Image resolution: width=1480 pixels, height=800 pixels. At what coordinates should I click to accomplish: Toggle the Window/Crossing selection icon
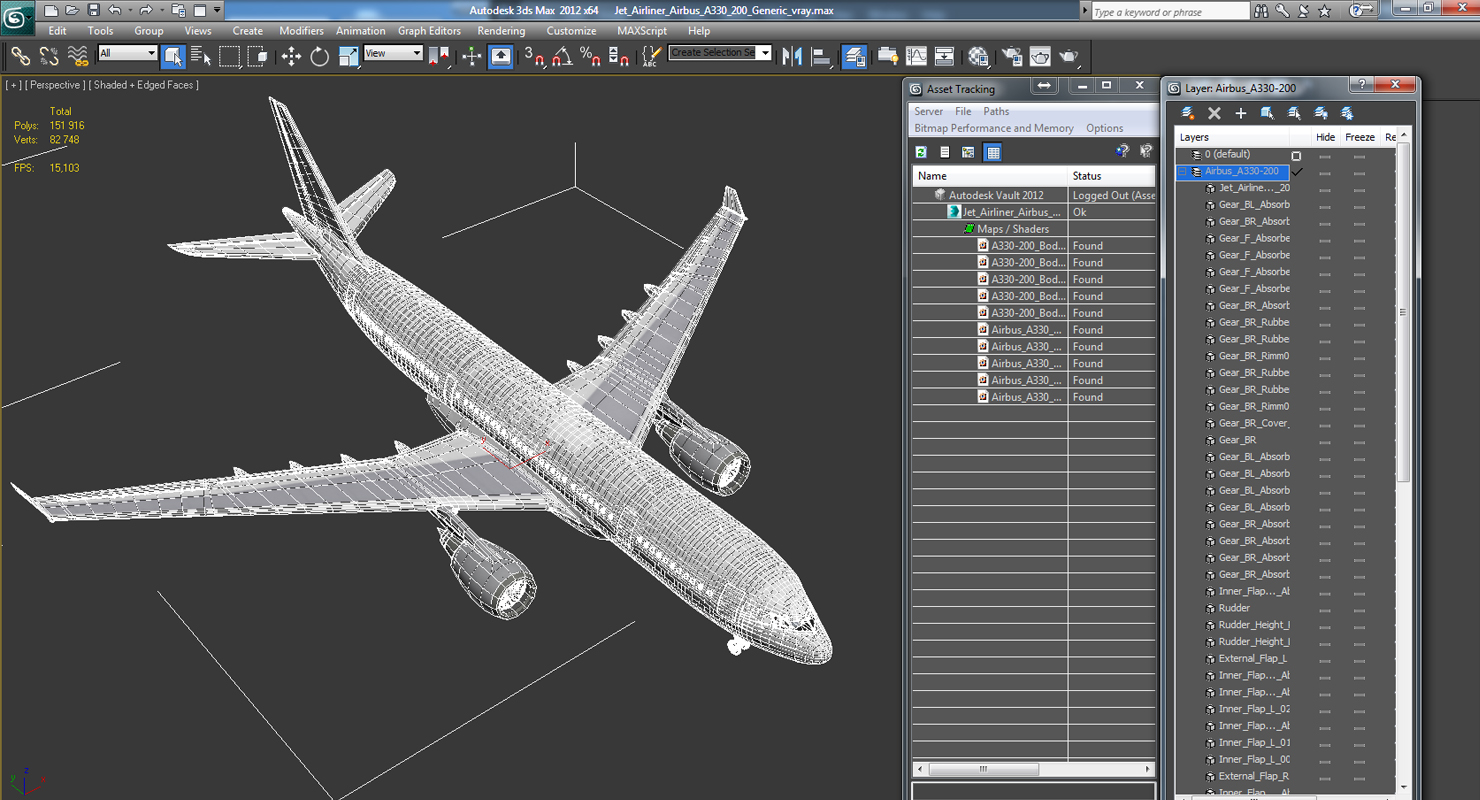[x=257, y=56]
